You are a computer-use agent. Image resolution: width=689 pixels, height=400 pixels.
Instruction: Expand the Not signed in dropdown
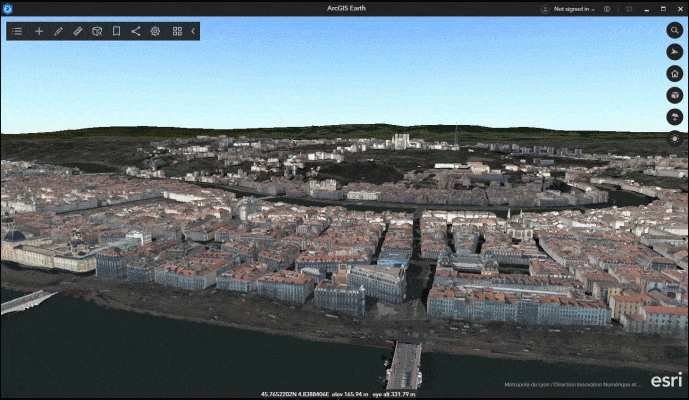[x=574, y=9]
